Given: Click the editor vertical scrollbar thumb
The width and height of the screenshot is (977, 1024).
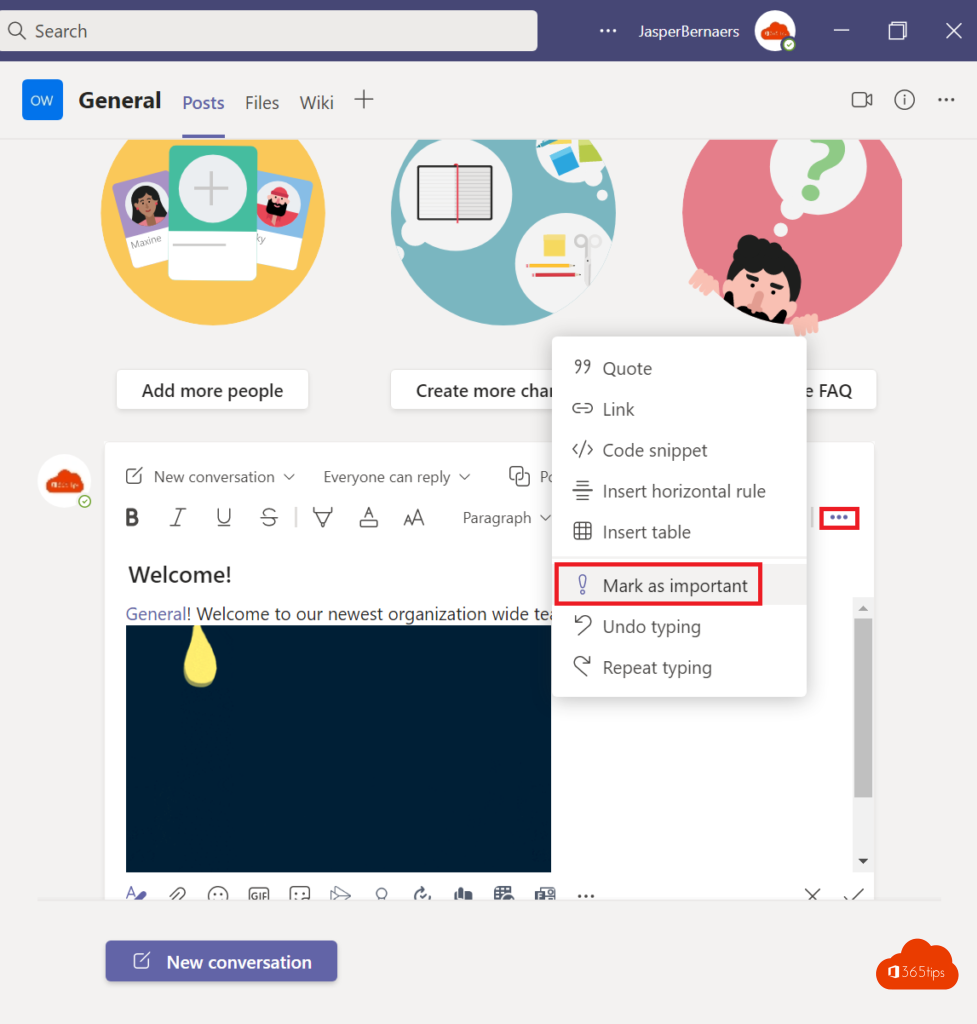Looking at the screenshot, I should click(x=863, y=708).
